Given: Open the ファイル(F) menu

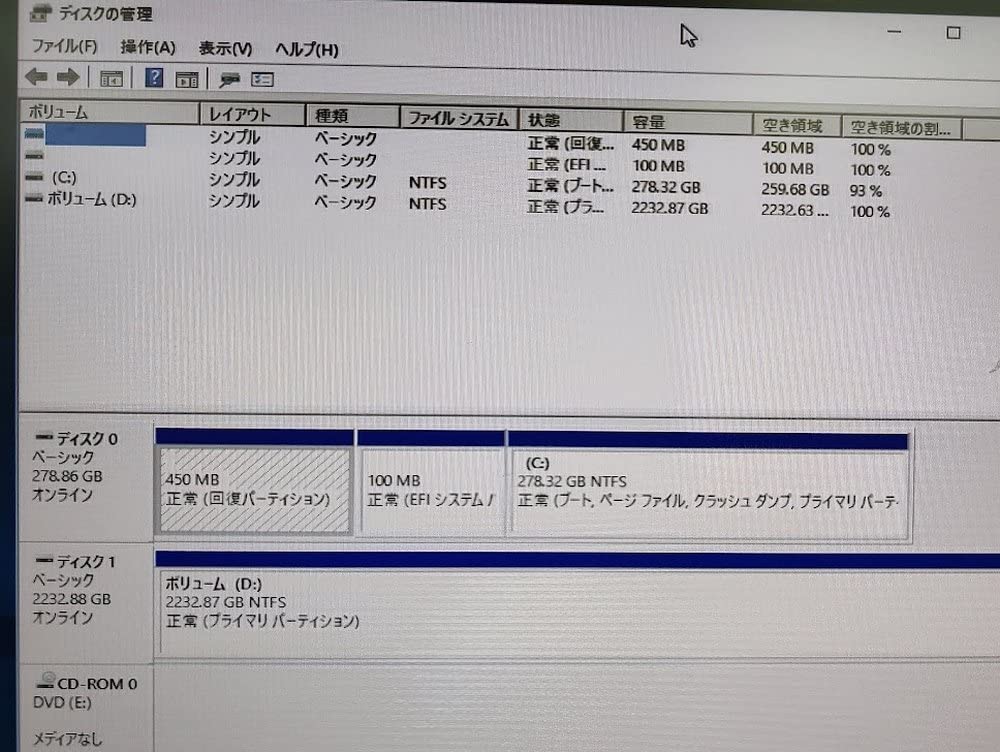Looking at the screenshot, I should coord(64,46).
